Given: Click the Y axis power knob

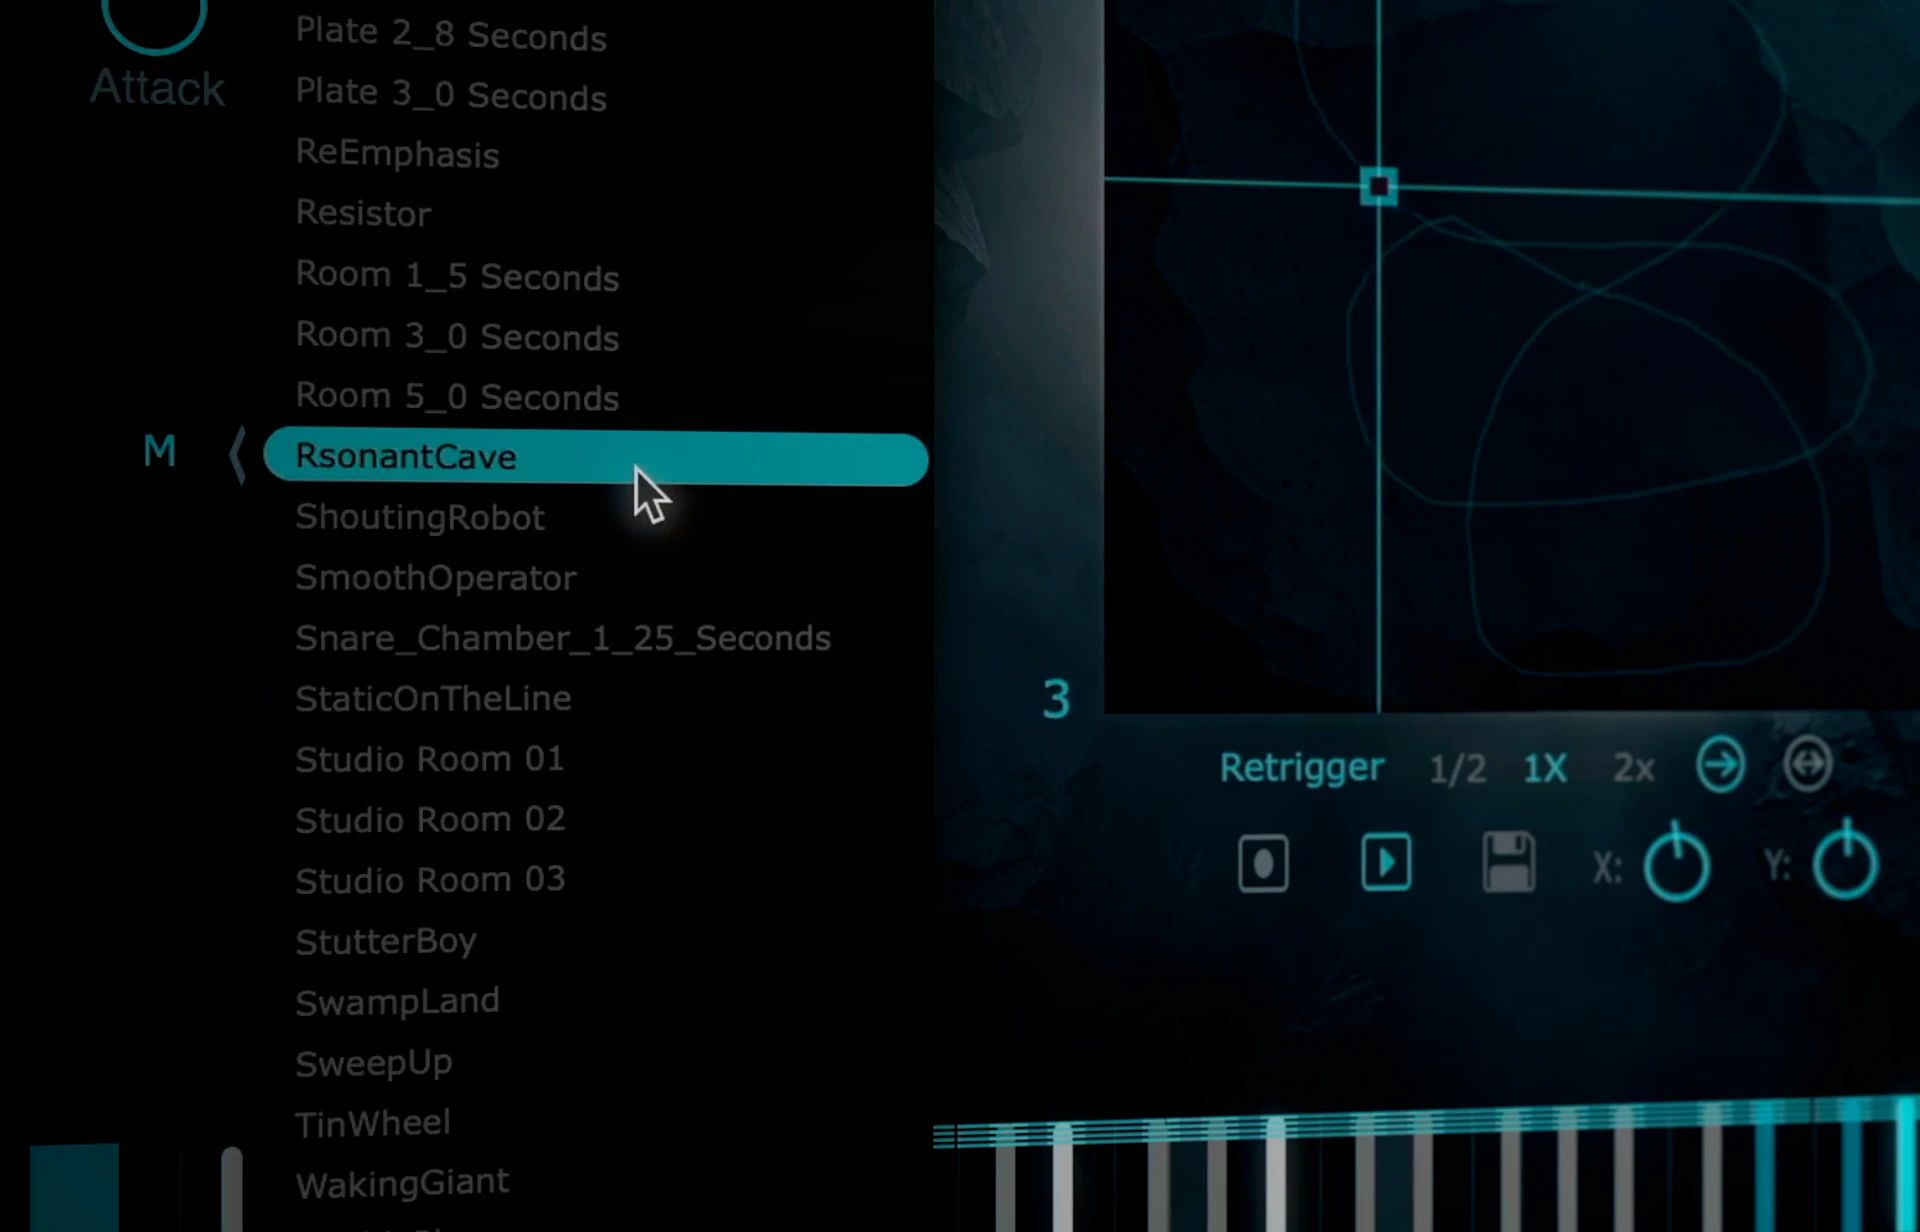Looking at the screenshot, I should (x=1846, y=863).
